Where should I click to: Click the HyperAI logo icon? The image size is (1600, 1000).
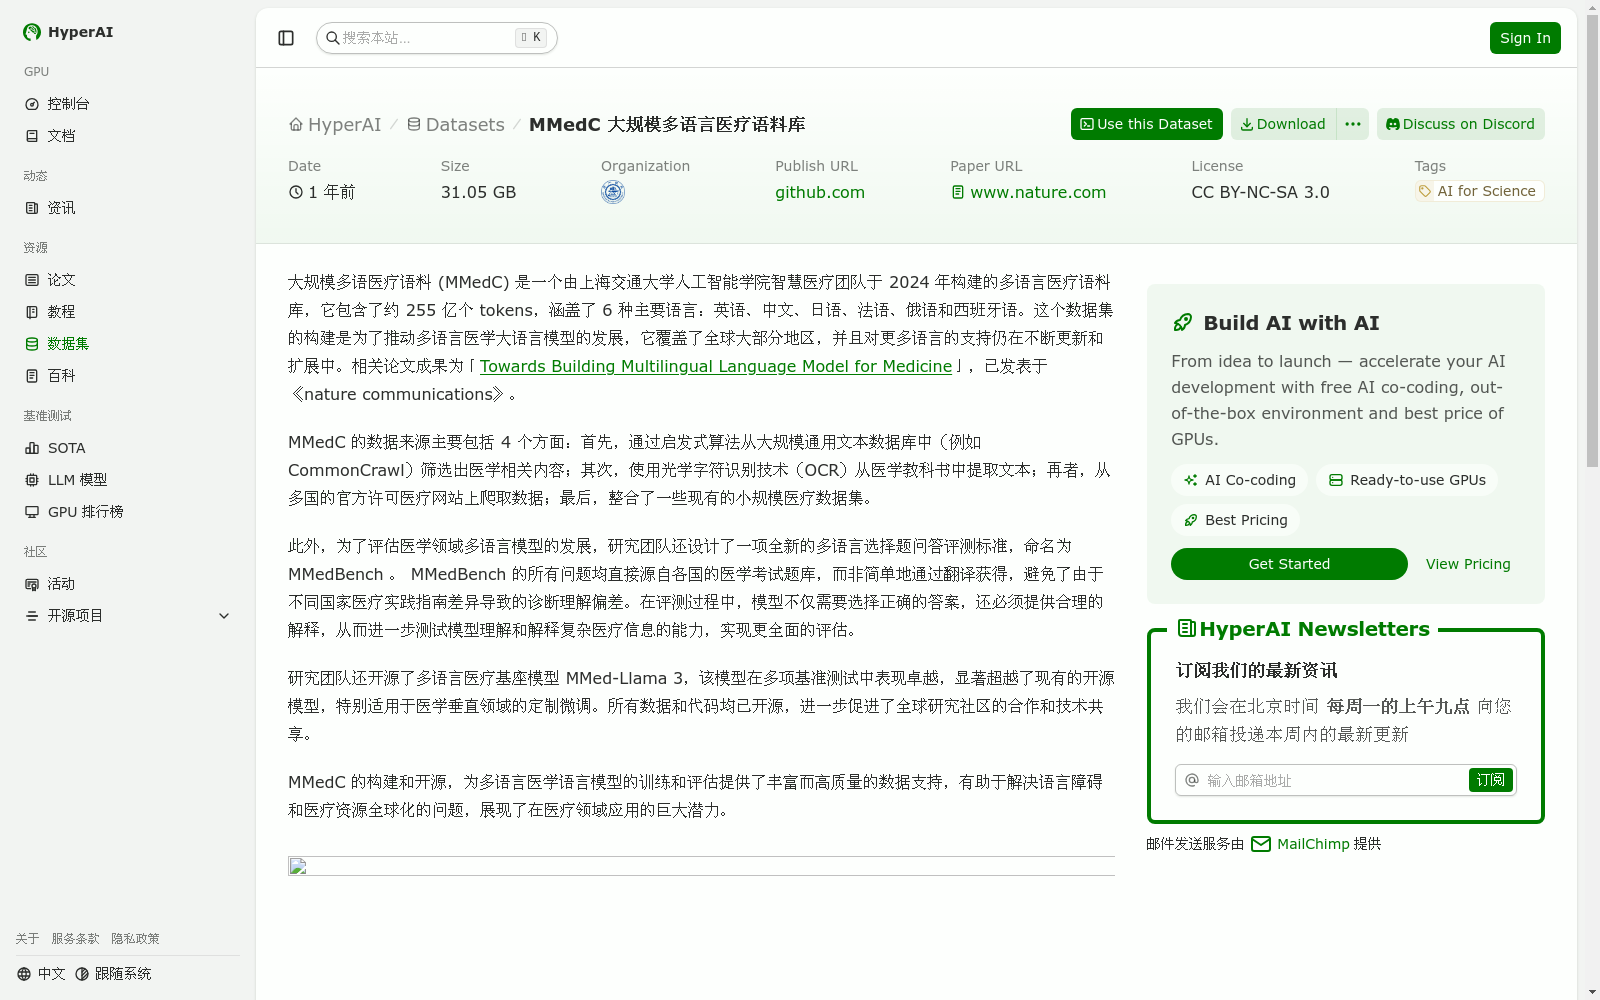coord(32,32)
